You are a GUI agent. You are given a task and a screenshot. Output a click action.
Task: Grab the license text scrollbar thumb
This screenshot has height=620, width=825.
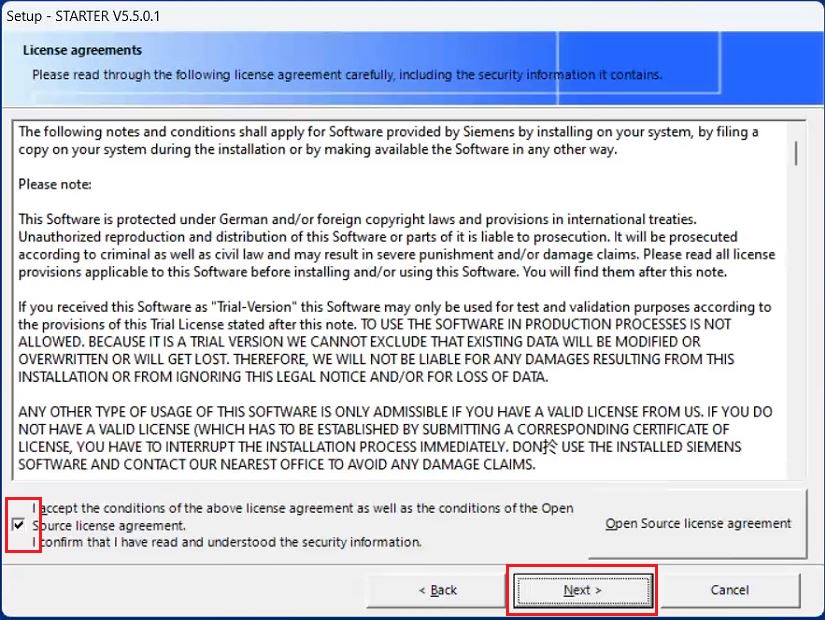[x=796, y=151]
